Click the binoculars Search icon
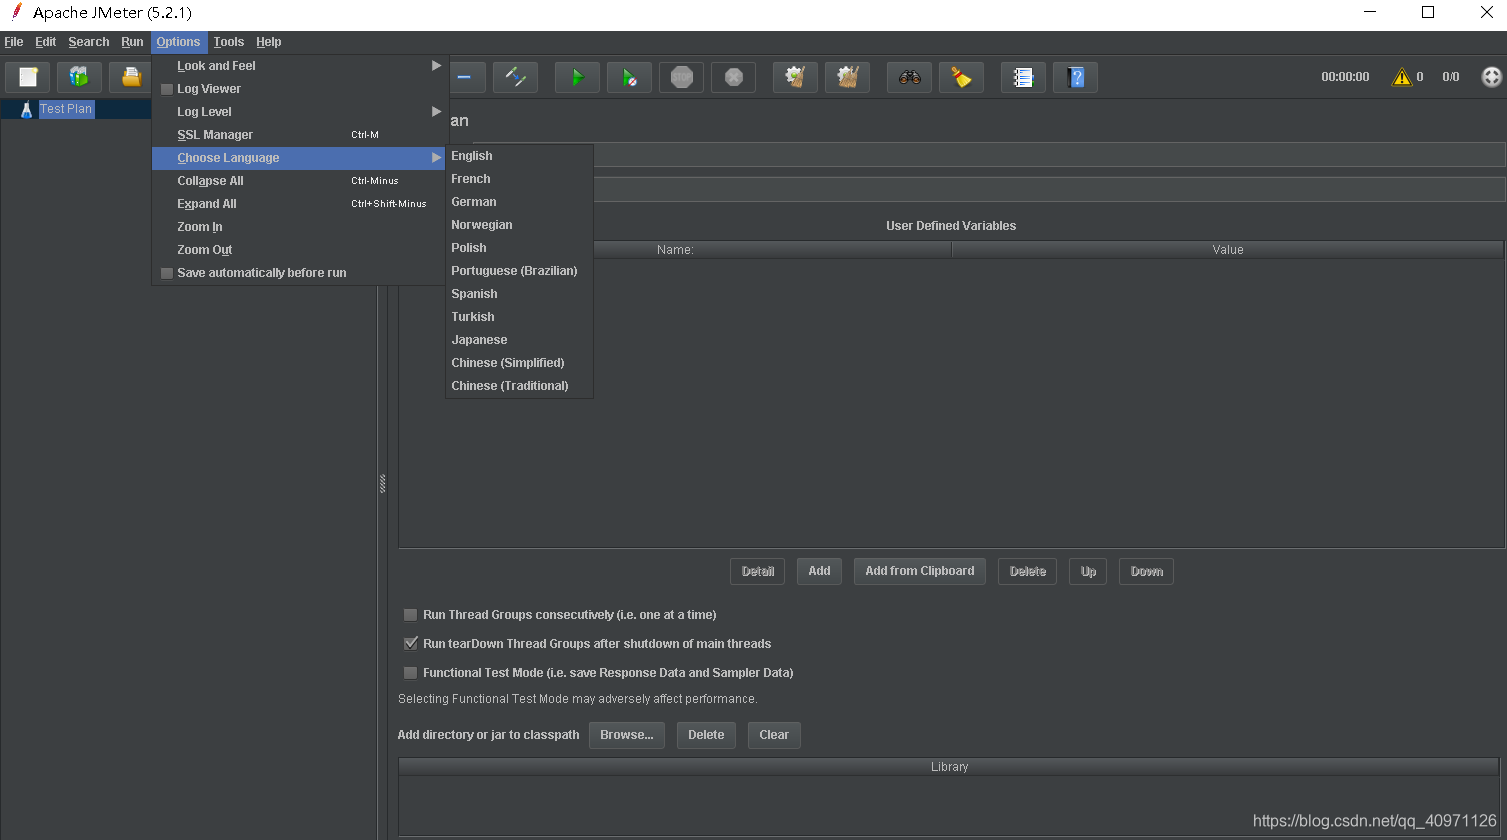Image resolution: width=1507 pixels, height=840 pixels. [909, 77]
